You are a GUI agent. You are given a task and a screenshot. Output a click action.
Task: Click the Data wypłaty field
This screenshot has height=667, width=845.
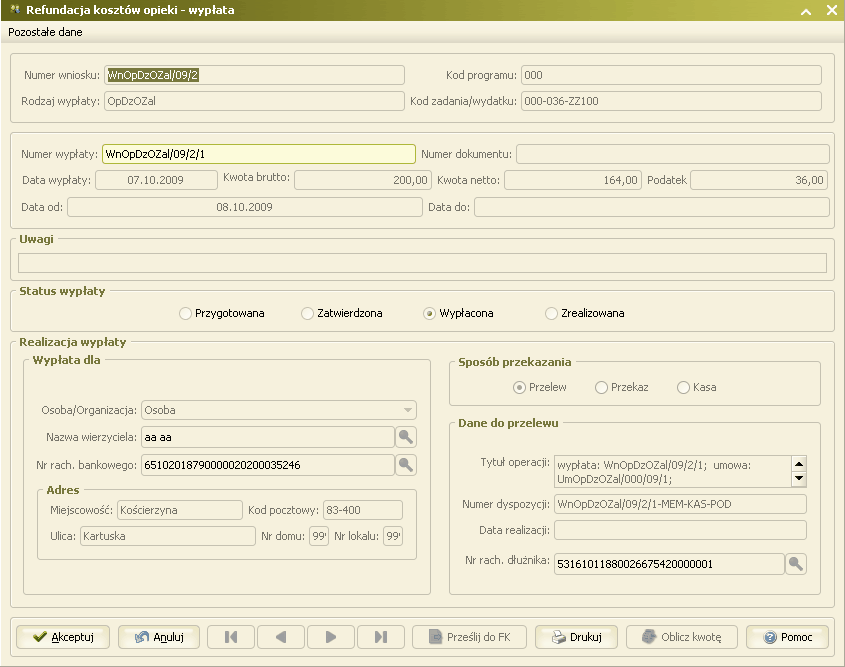156,180
